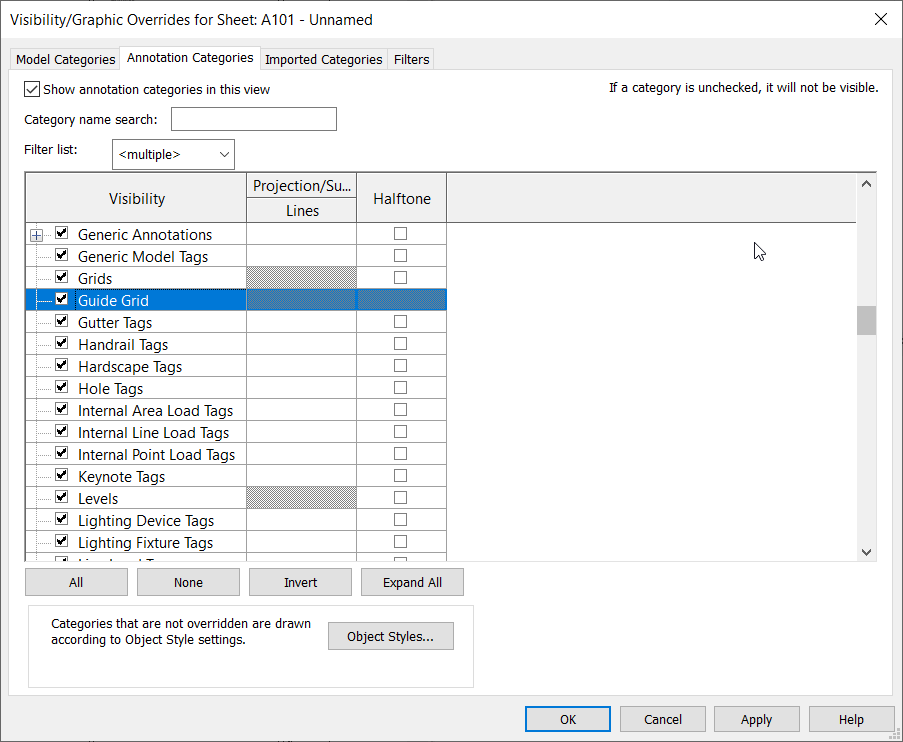903x742 pixels.
Task: Switch to the Model Categories tab
Action: 64,59
